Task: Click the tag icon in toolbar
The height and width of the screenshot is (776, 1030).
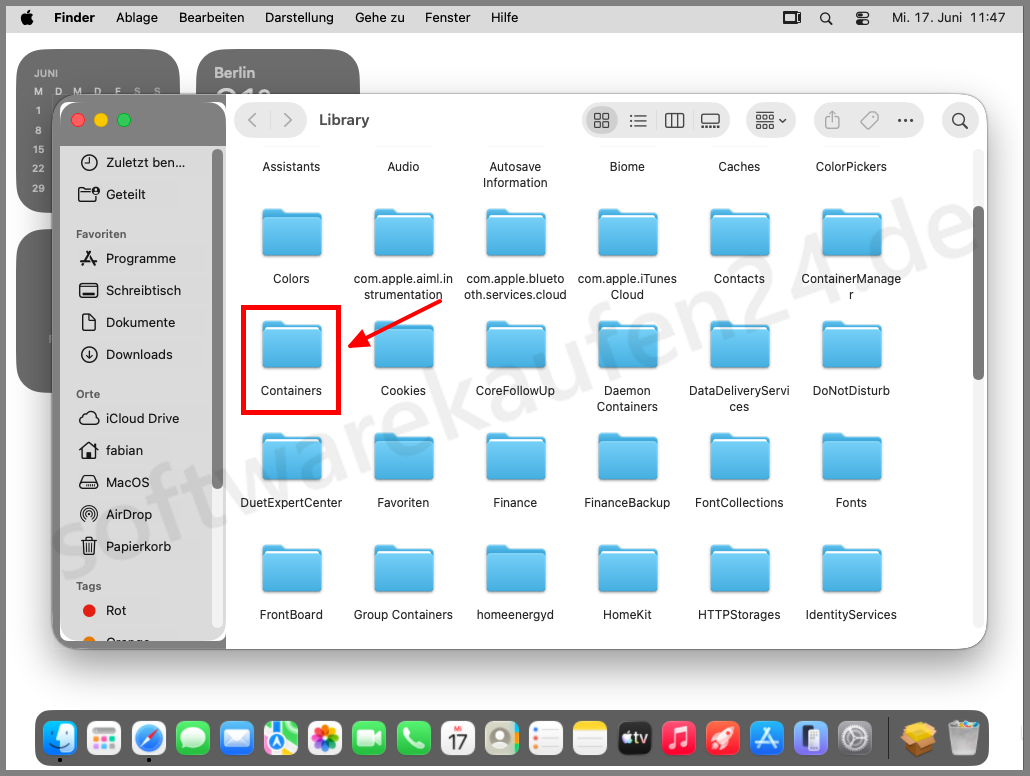Action: [869, 120]
